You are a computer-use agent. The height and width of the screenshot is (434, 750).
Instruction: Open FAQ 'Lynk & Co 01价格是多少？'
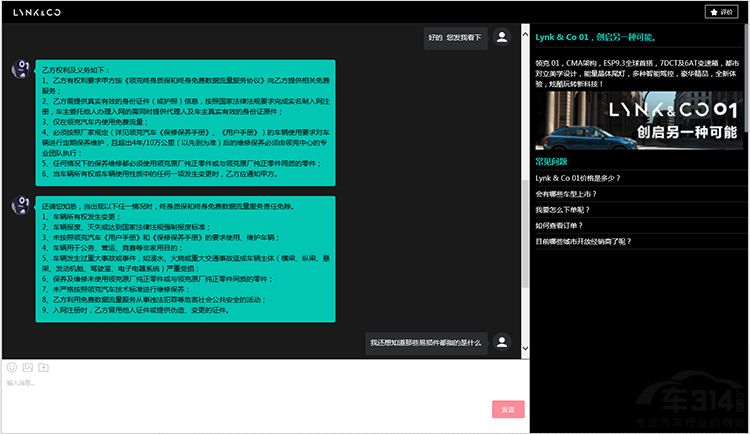[x=578, y=178]
